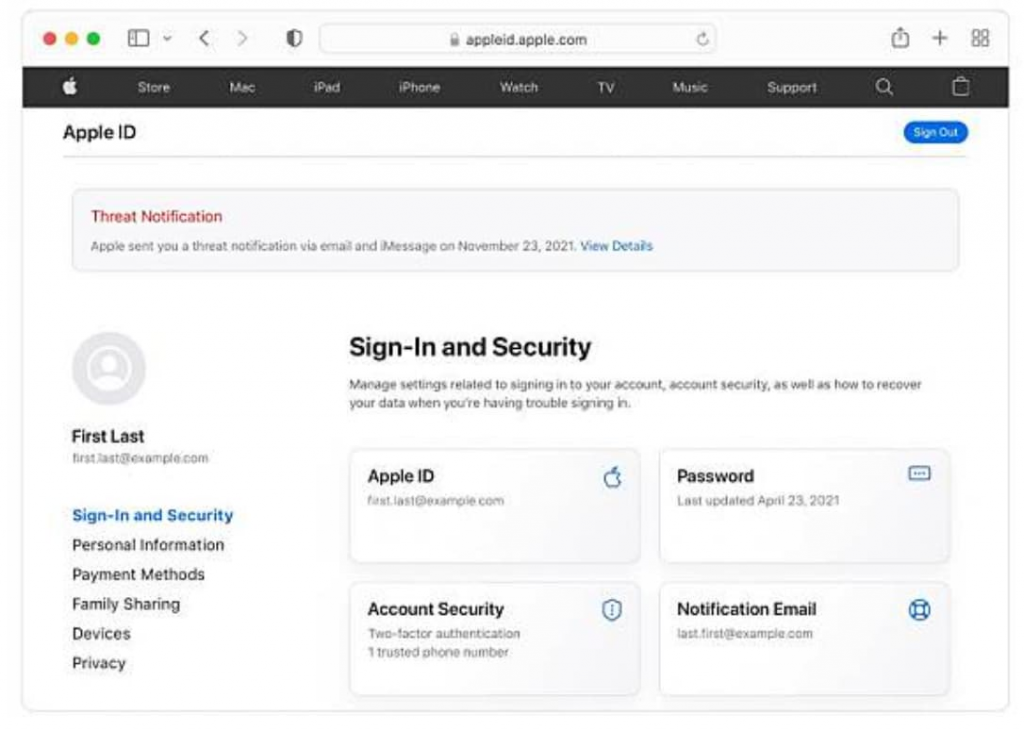Open Support in navigation bar
The height and width of the screenshot is (730, 1024).
point(792,87)
